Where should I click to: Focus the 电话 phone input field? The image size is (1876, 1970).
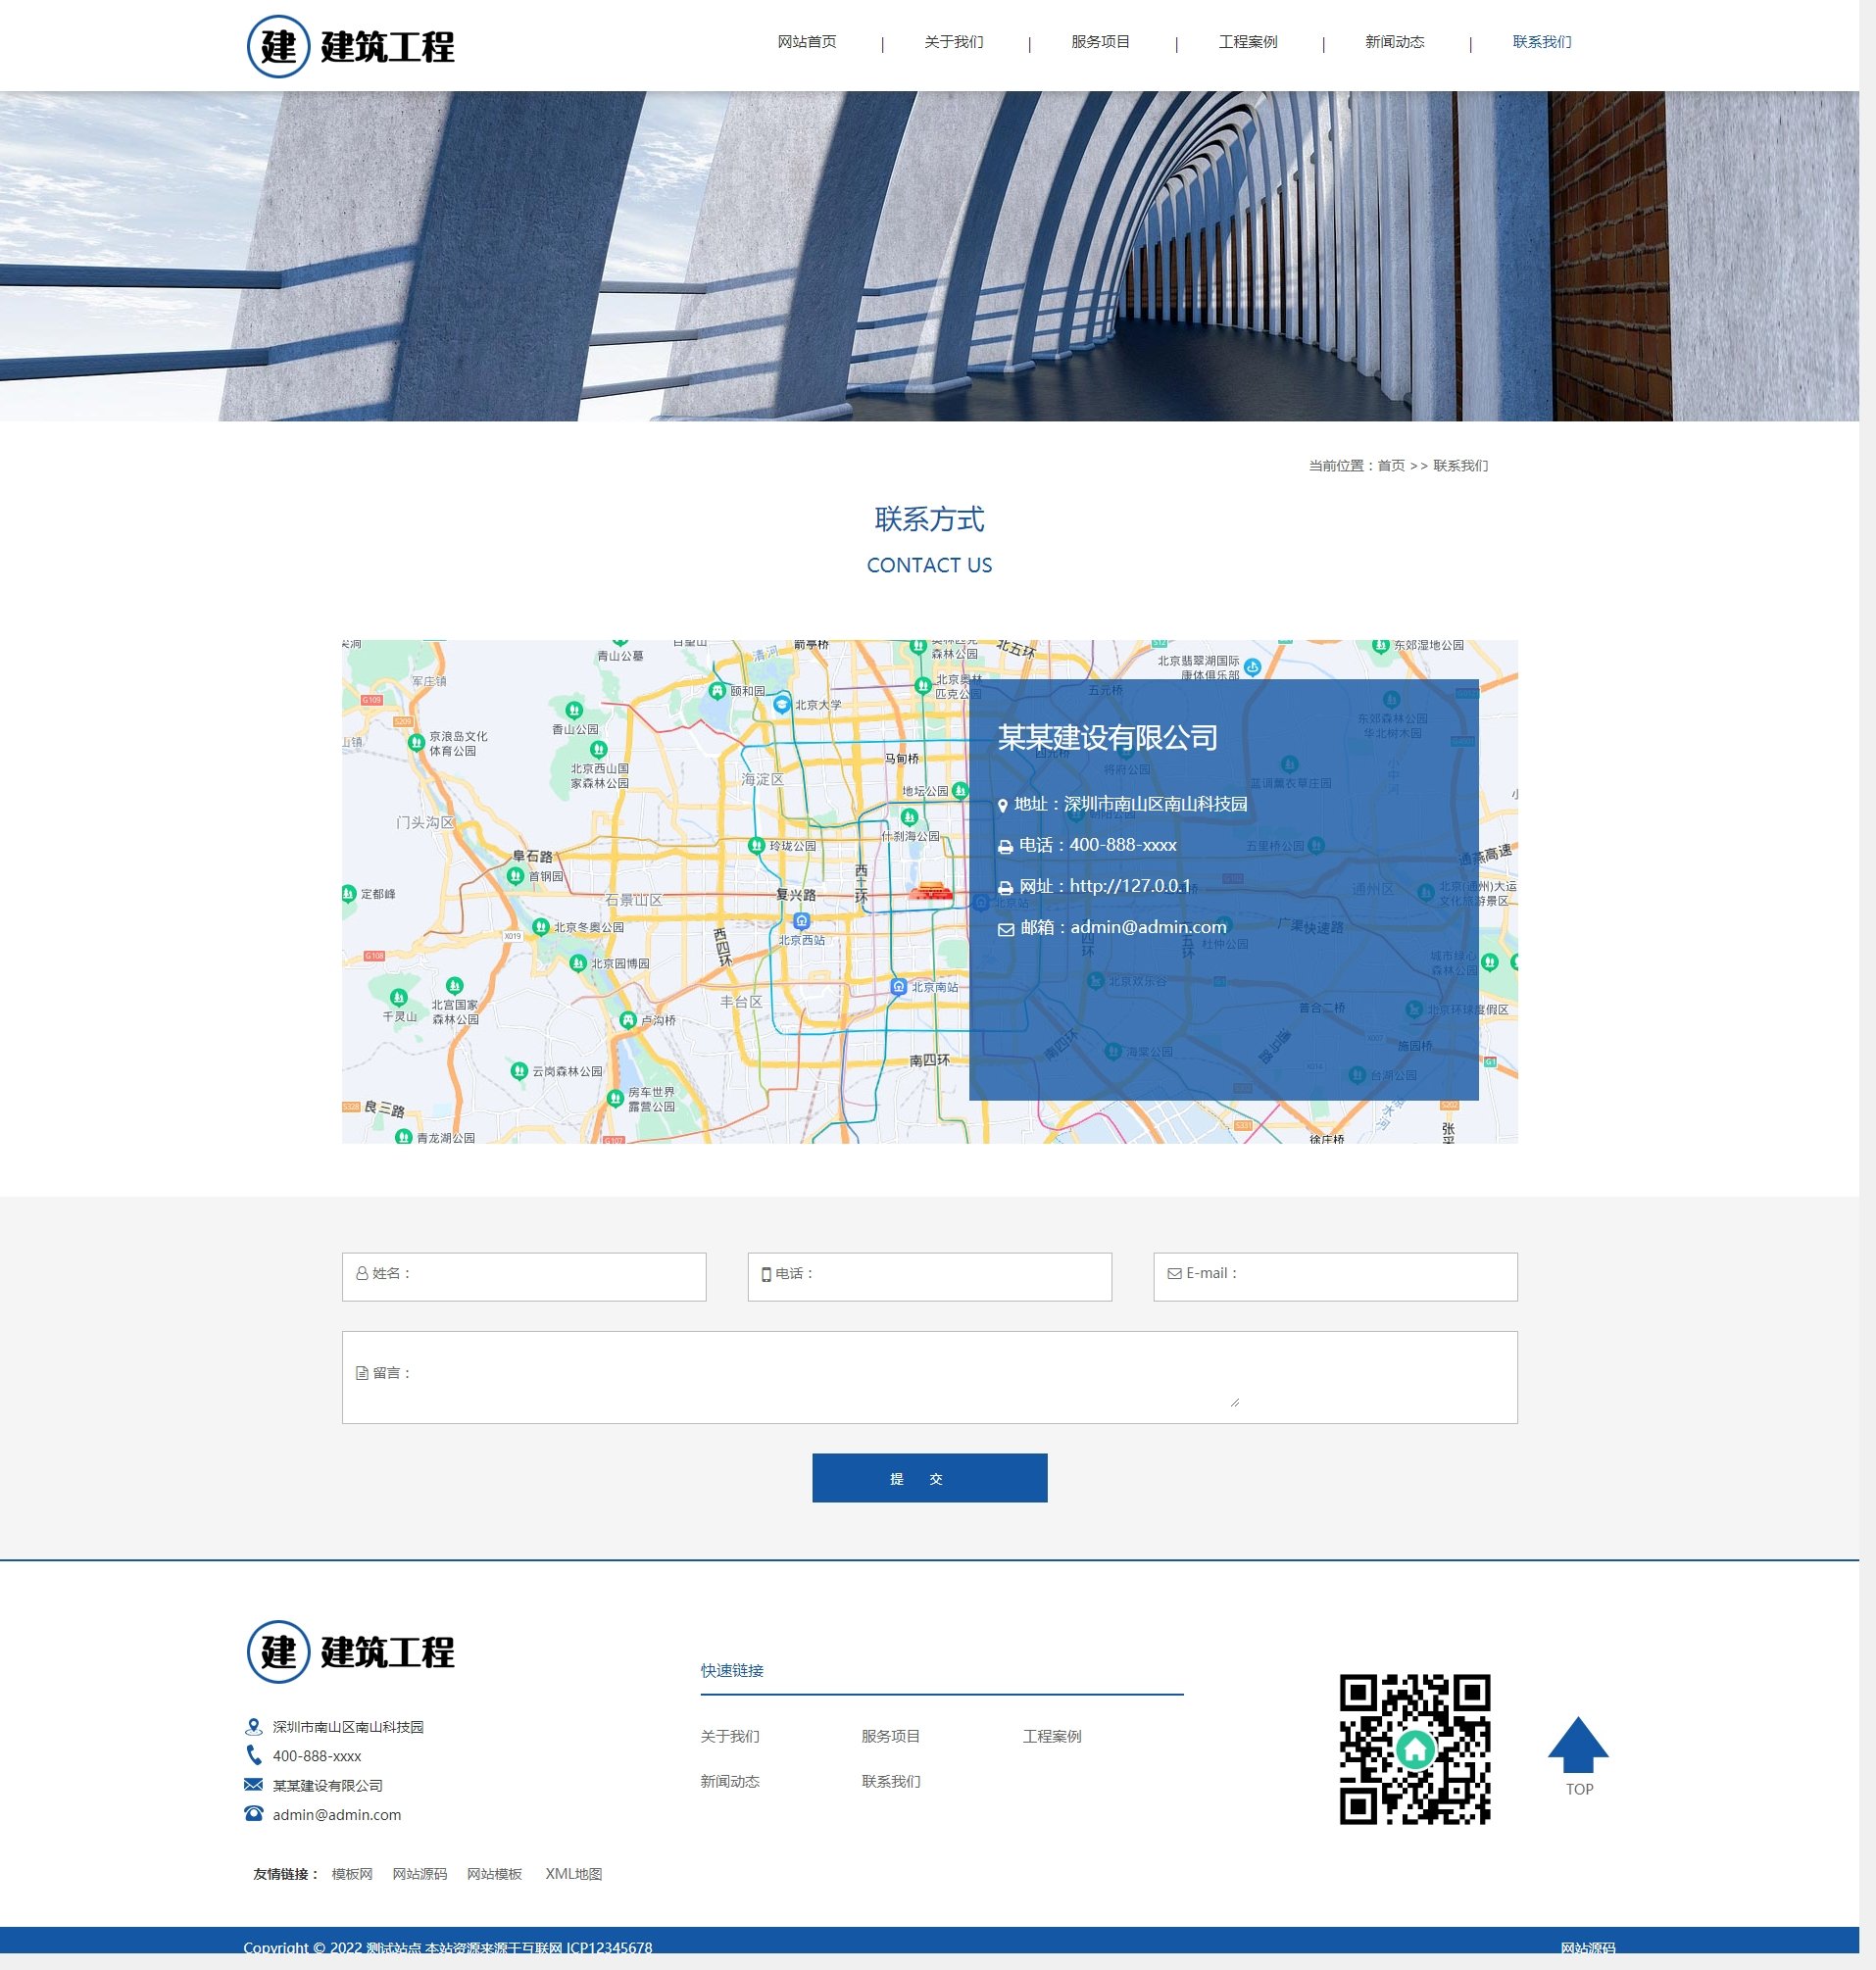[x=929, y=1277]
